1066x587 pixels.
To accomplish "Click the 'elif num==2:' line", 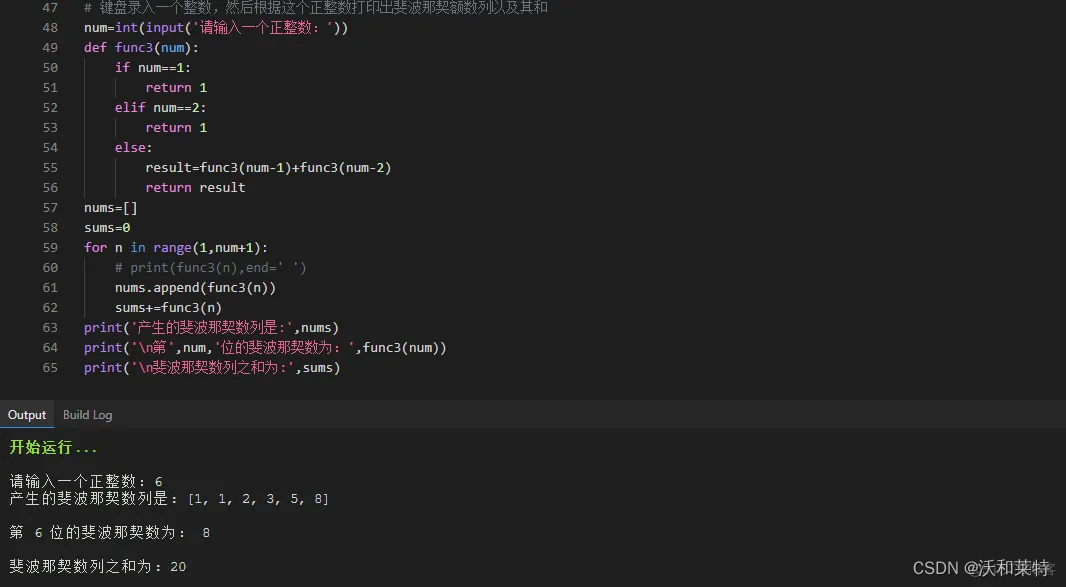I will (x=160, y=107).
